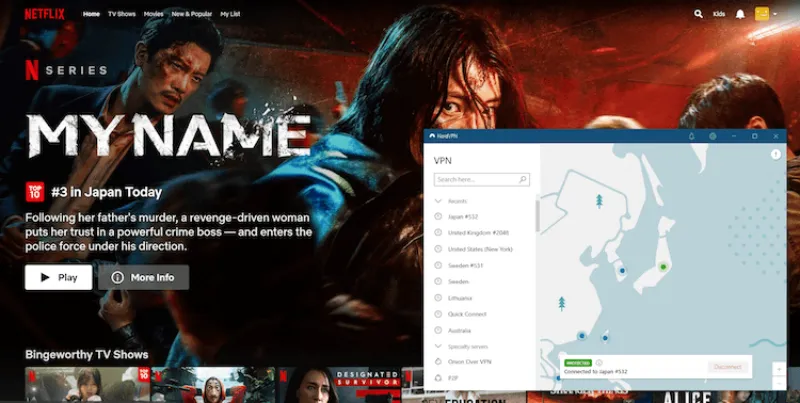The height and width of the screenshot is (403, 800).
Task: Open TV Shows in Netflix navigation
Action: point(122,14)
